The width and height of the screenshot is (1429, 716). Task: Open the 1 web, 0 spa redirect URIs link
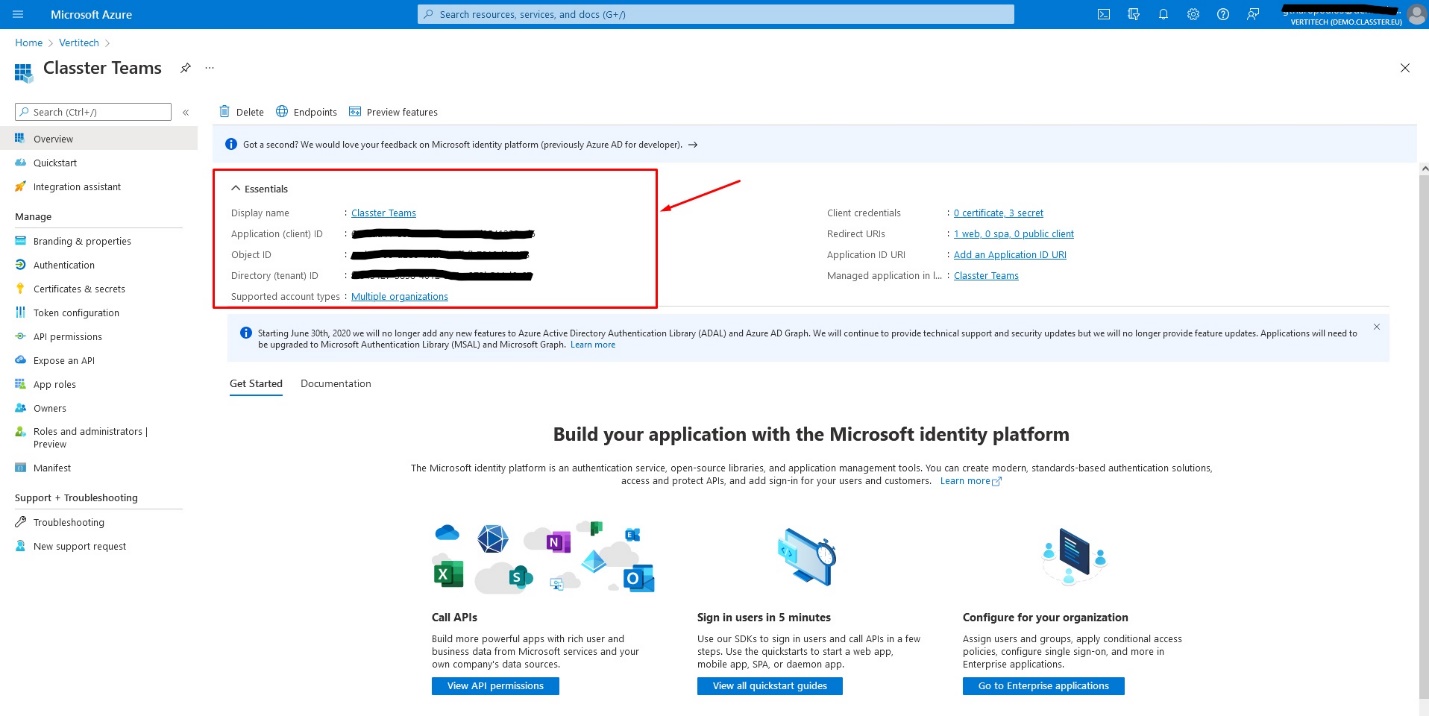(x=1014, y=234)
